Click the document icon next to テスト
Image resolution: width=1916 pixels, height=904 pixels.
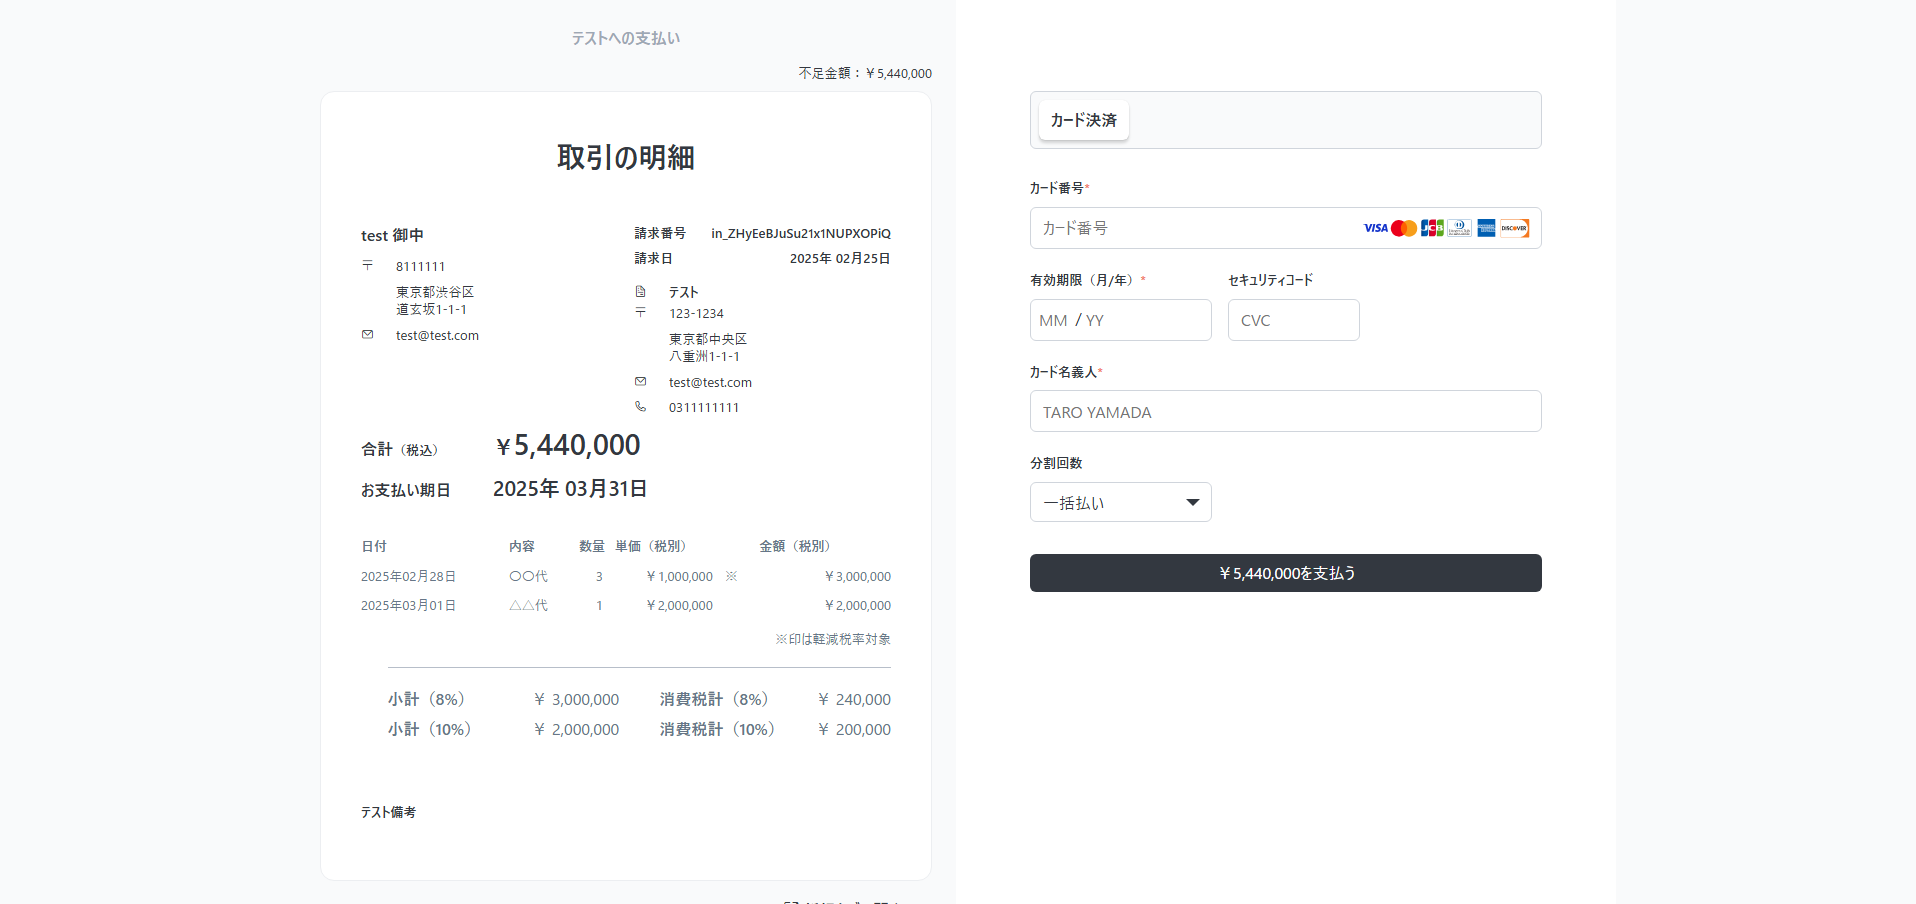pyautogui.click(x=640, y=292)
